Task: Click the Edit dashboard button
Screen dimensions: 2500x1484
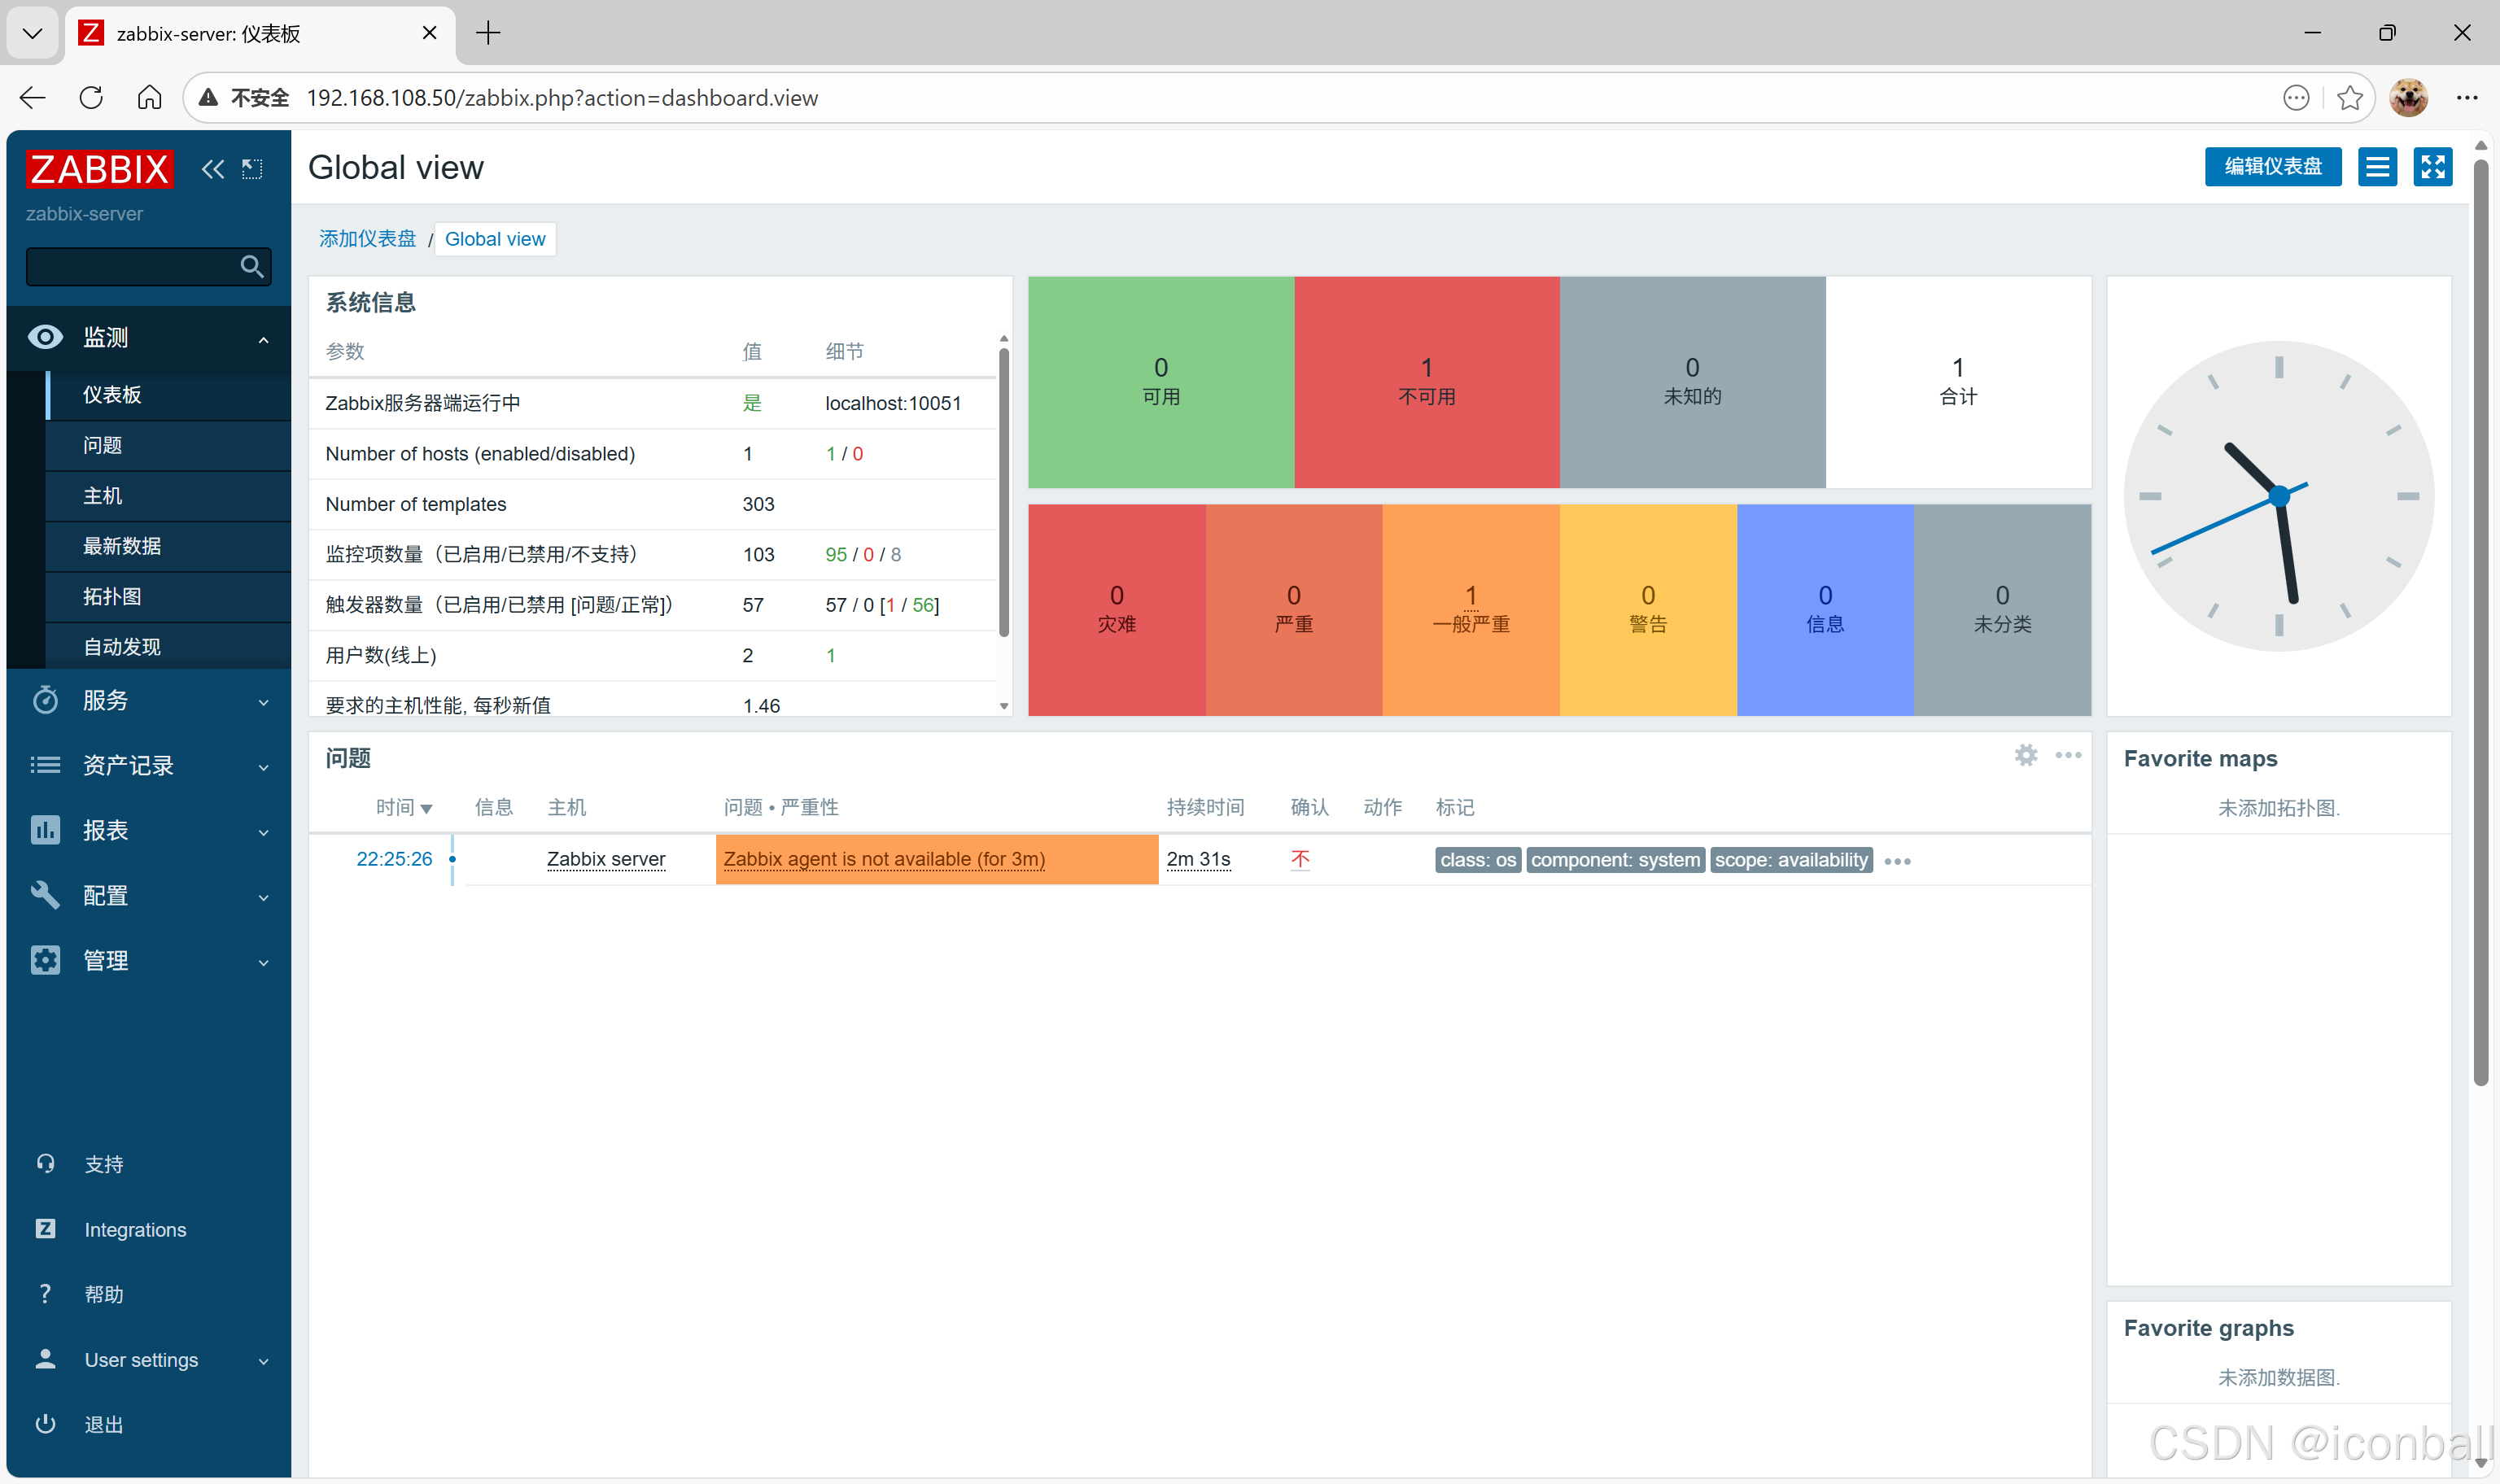Action: (x=2272, y=167)
